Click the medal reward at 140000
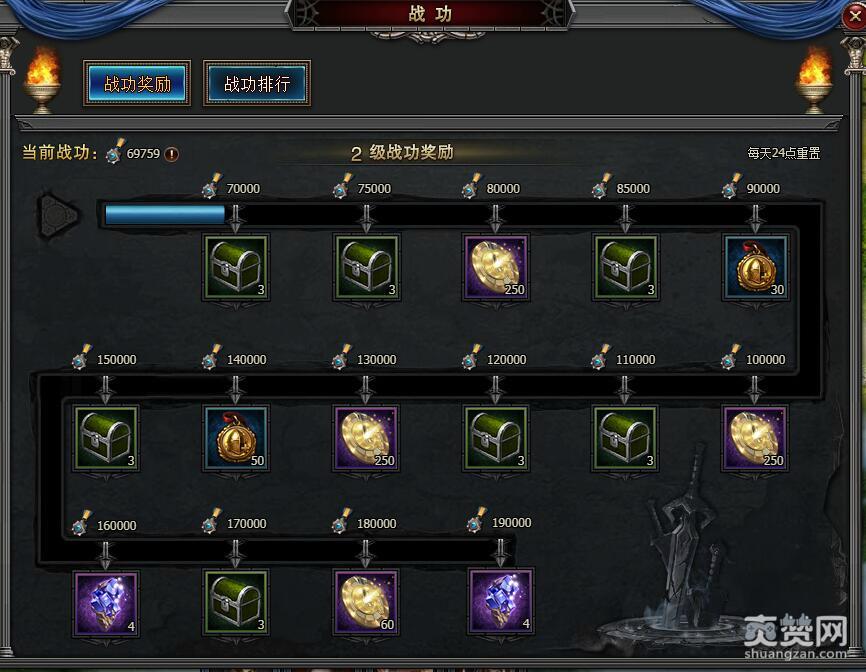 click(x=236, y=438)
